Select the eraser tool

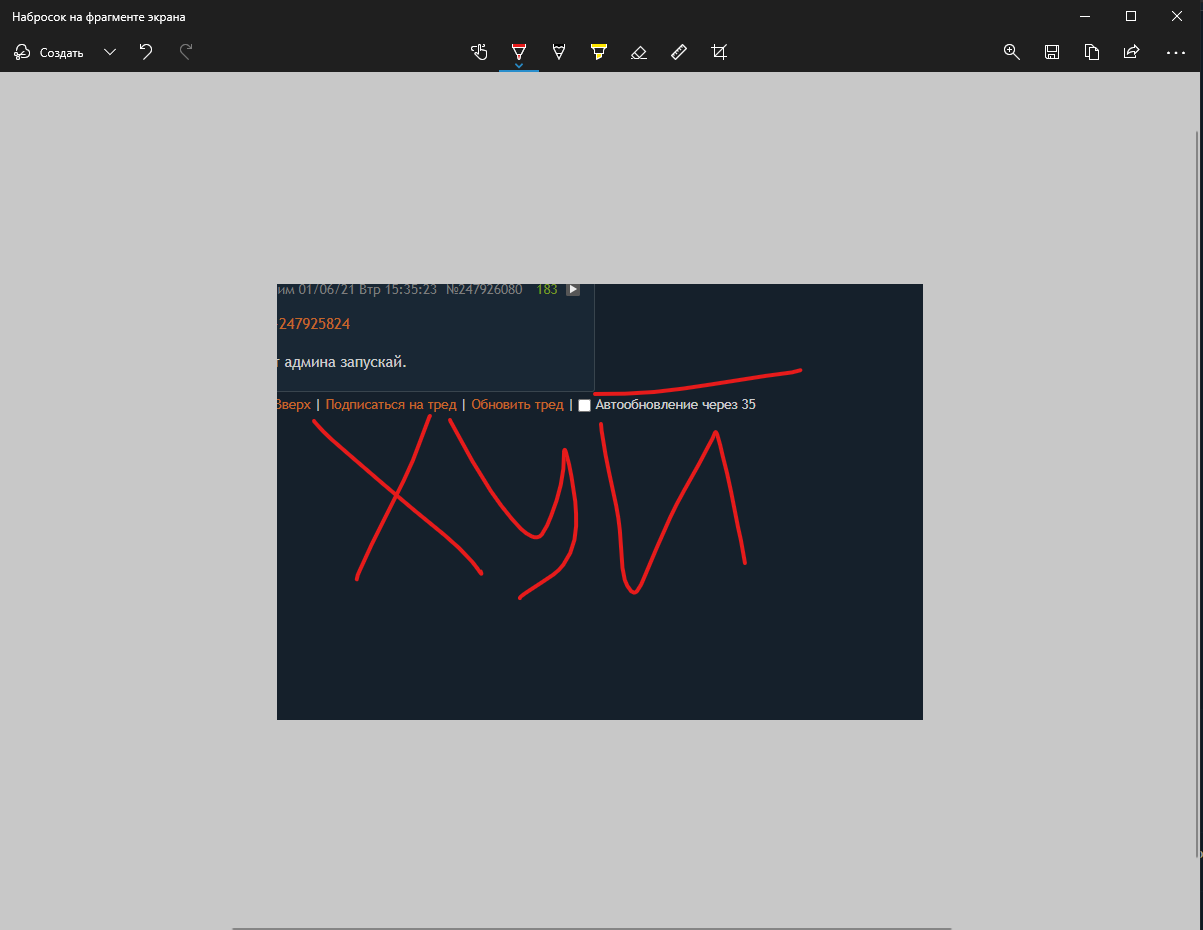tap(639, 52)
